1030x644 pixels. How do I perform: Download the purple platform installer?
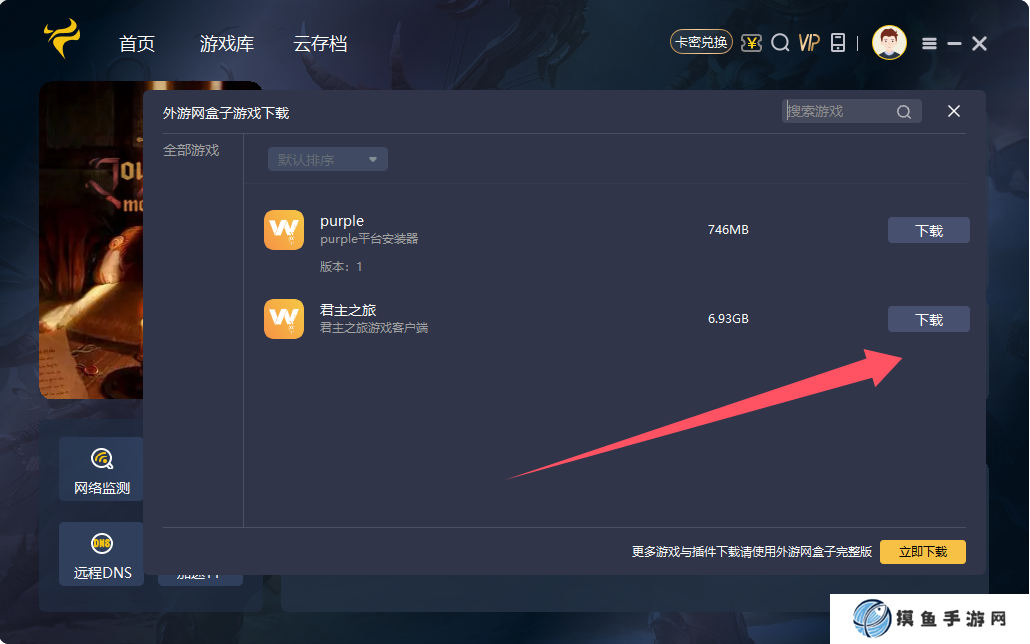pyautogui.click(x=928, y=230)
